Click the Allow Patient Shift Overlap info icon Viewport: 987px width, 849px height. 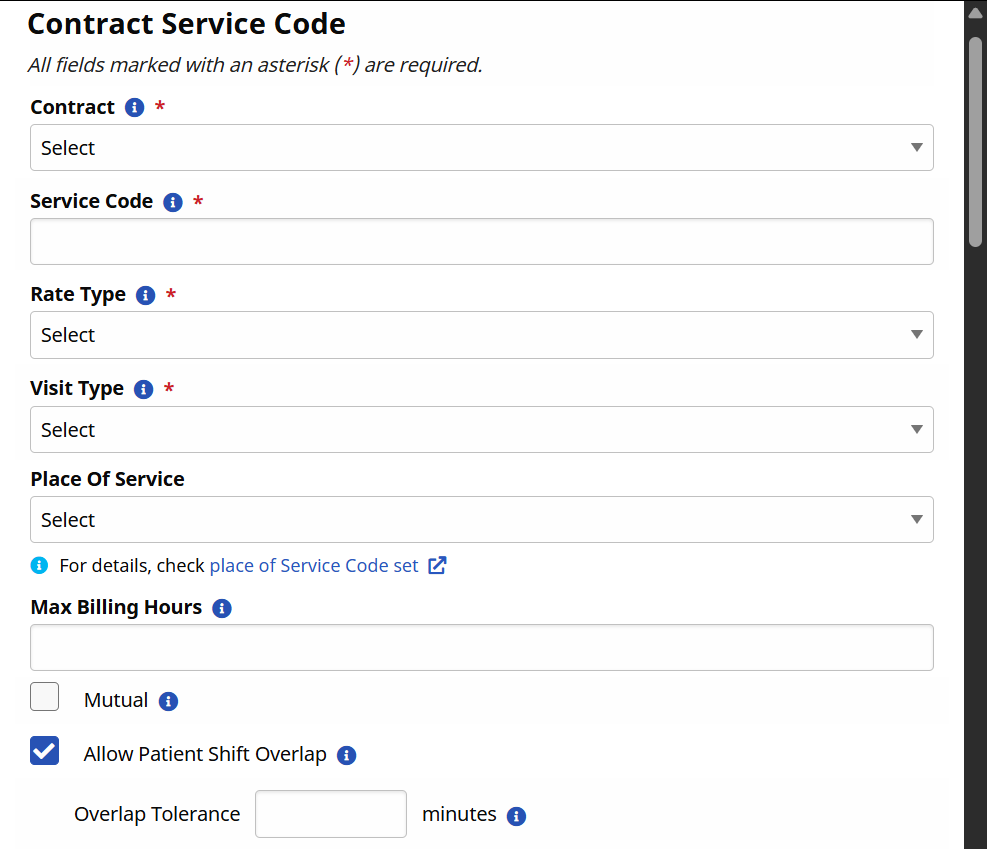347,756
